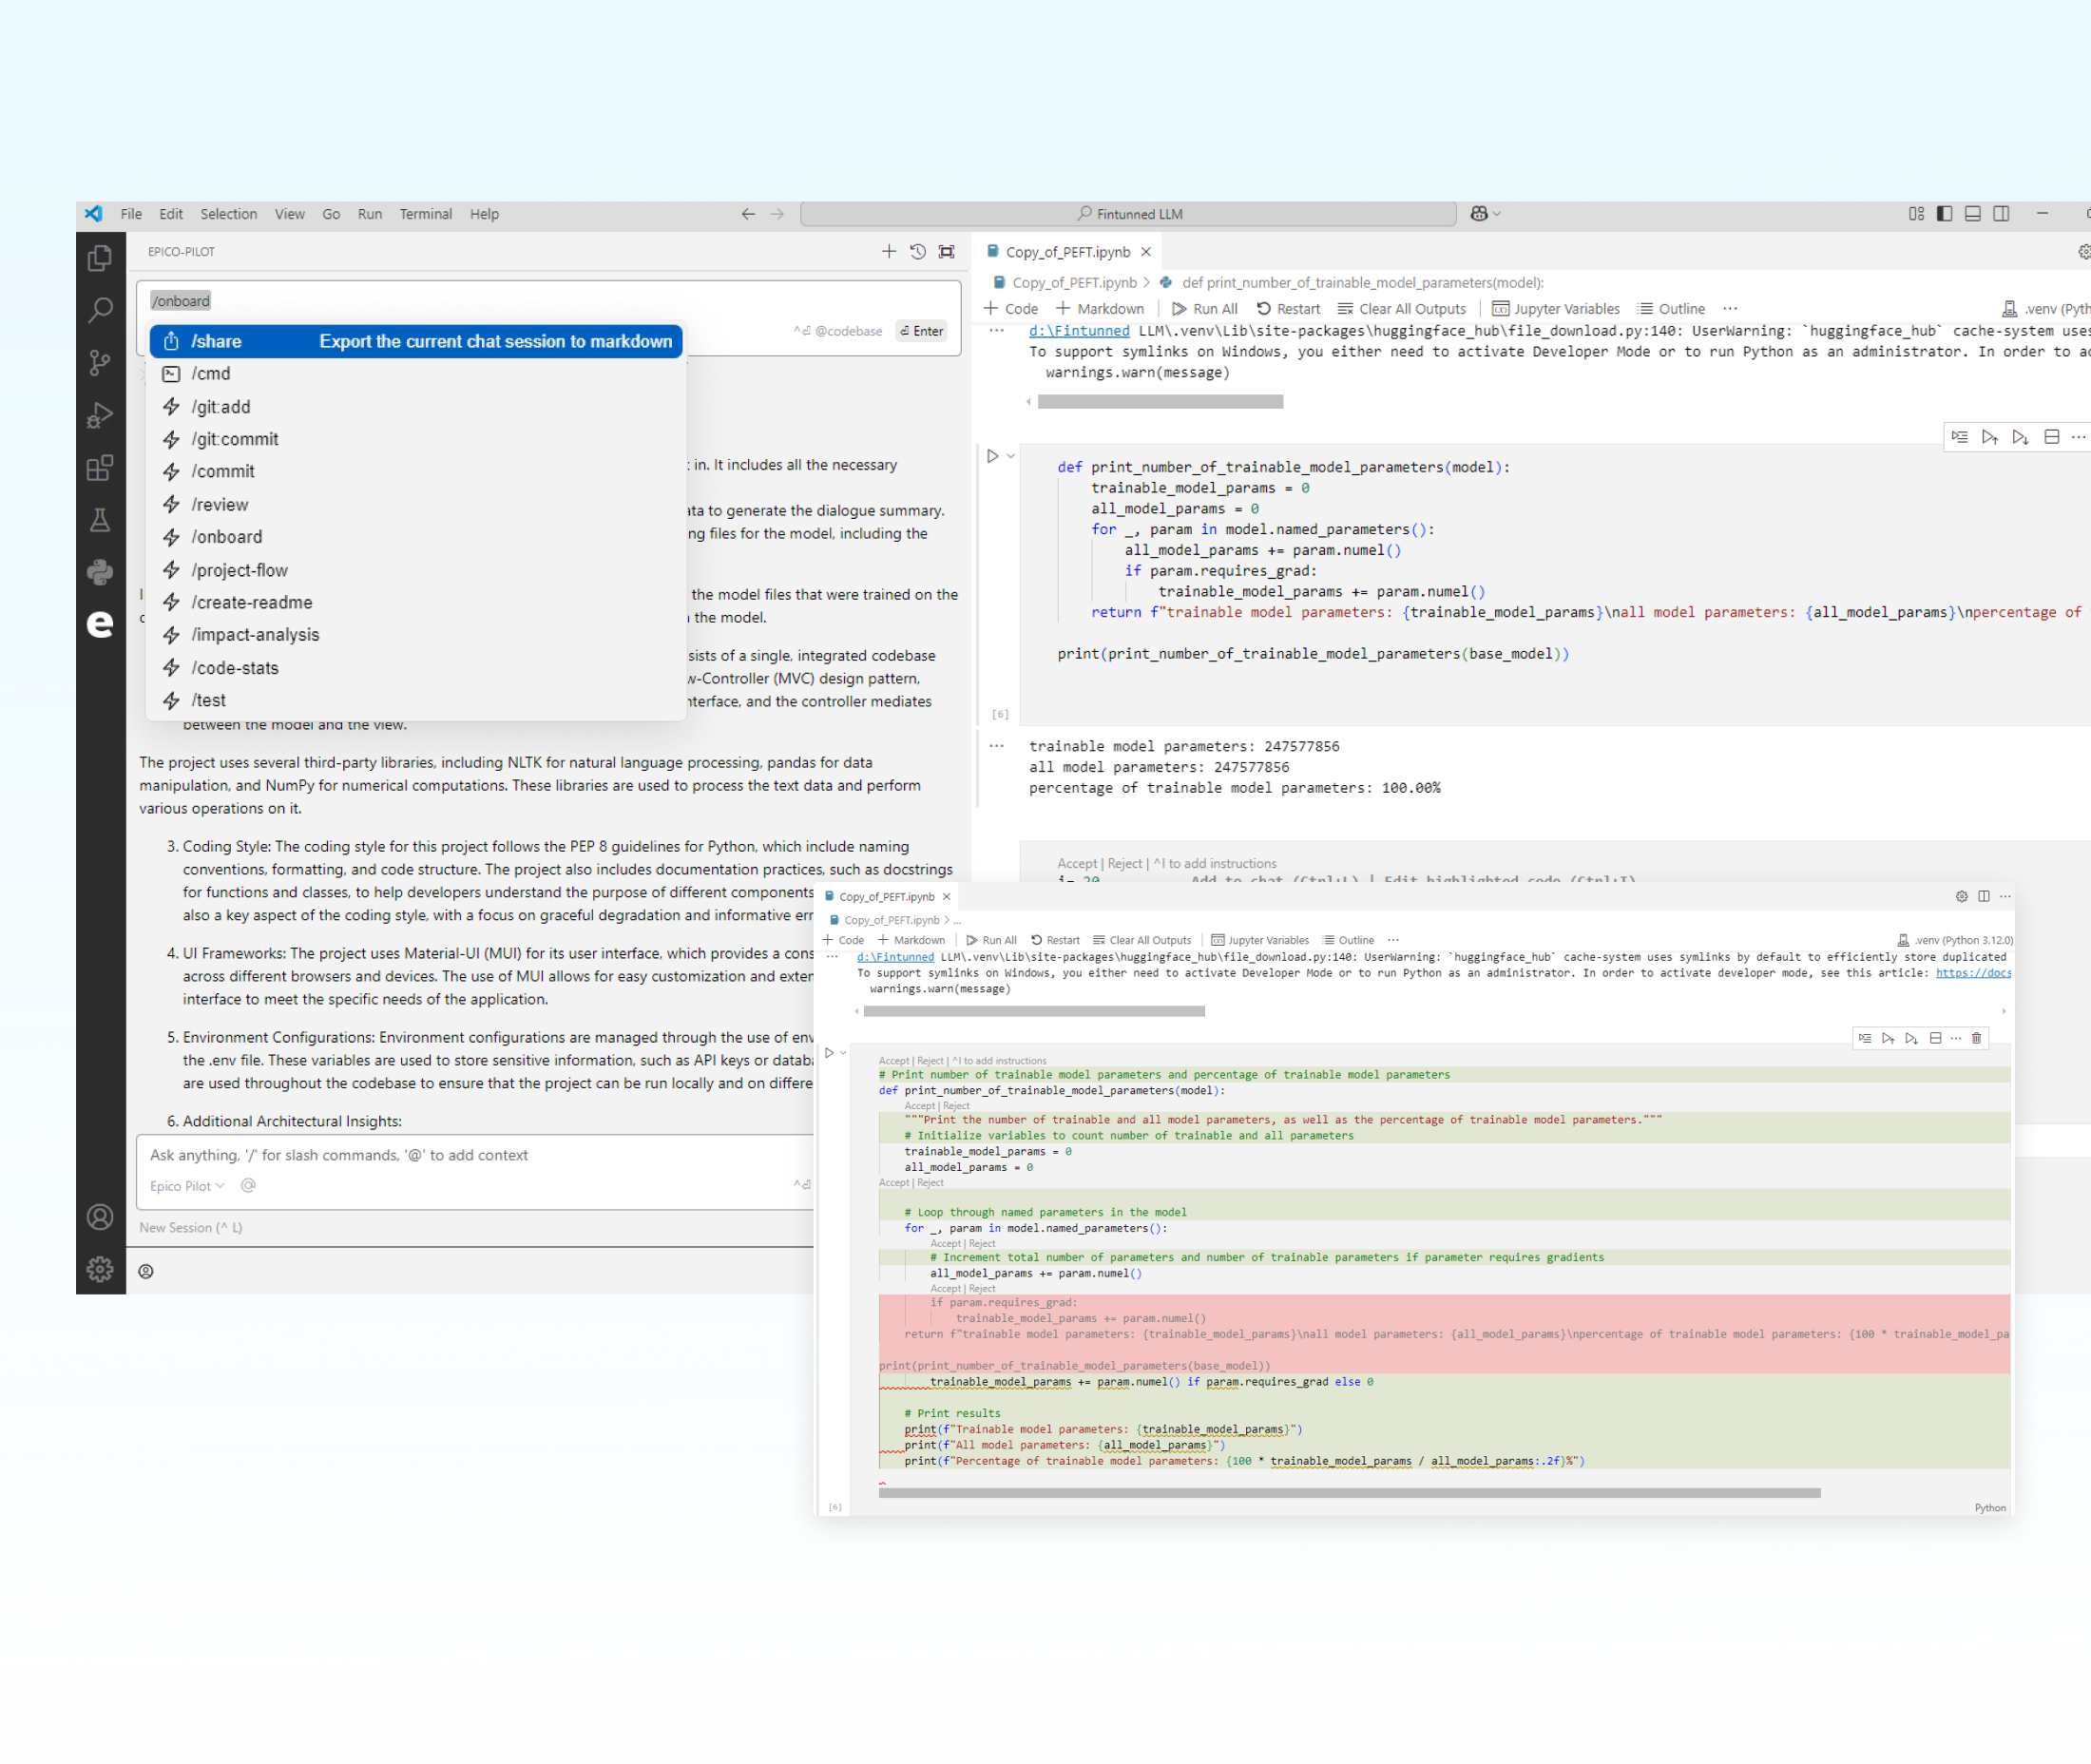Image resolution: width=2091 pixels, height=1764 pixels.
Task: Choose the /git:commit slash command
Action: point(416,439)
